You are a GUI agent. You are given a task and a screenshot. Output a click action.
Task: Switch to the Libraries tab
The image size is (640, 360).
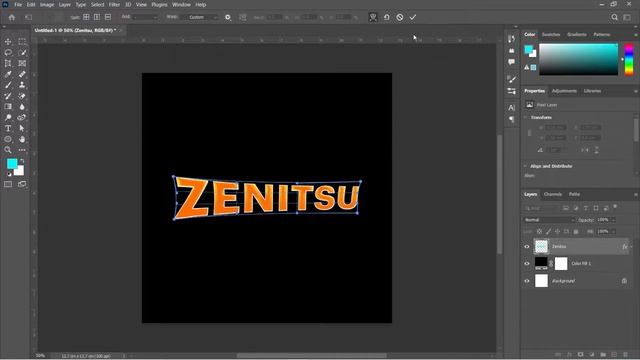592,91
